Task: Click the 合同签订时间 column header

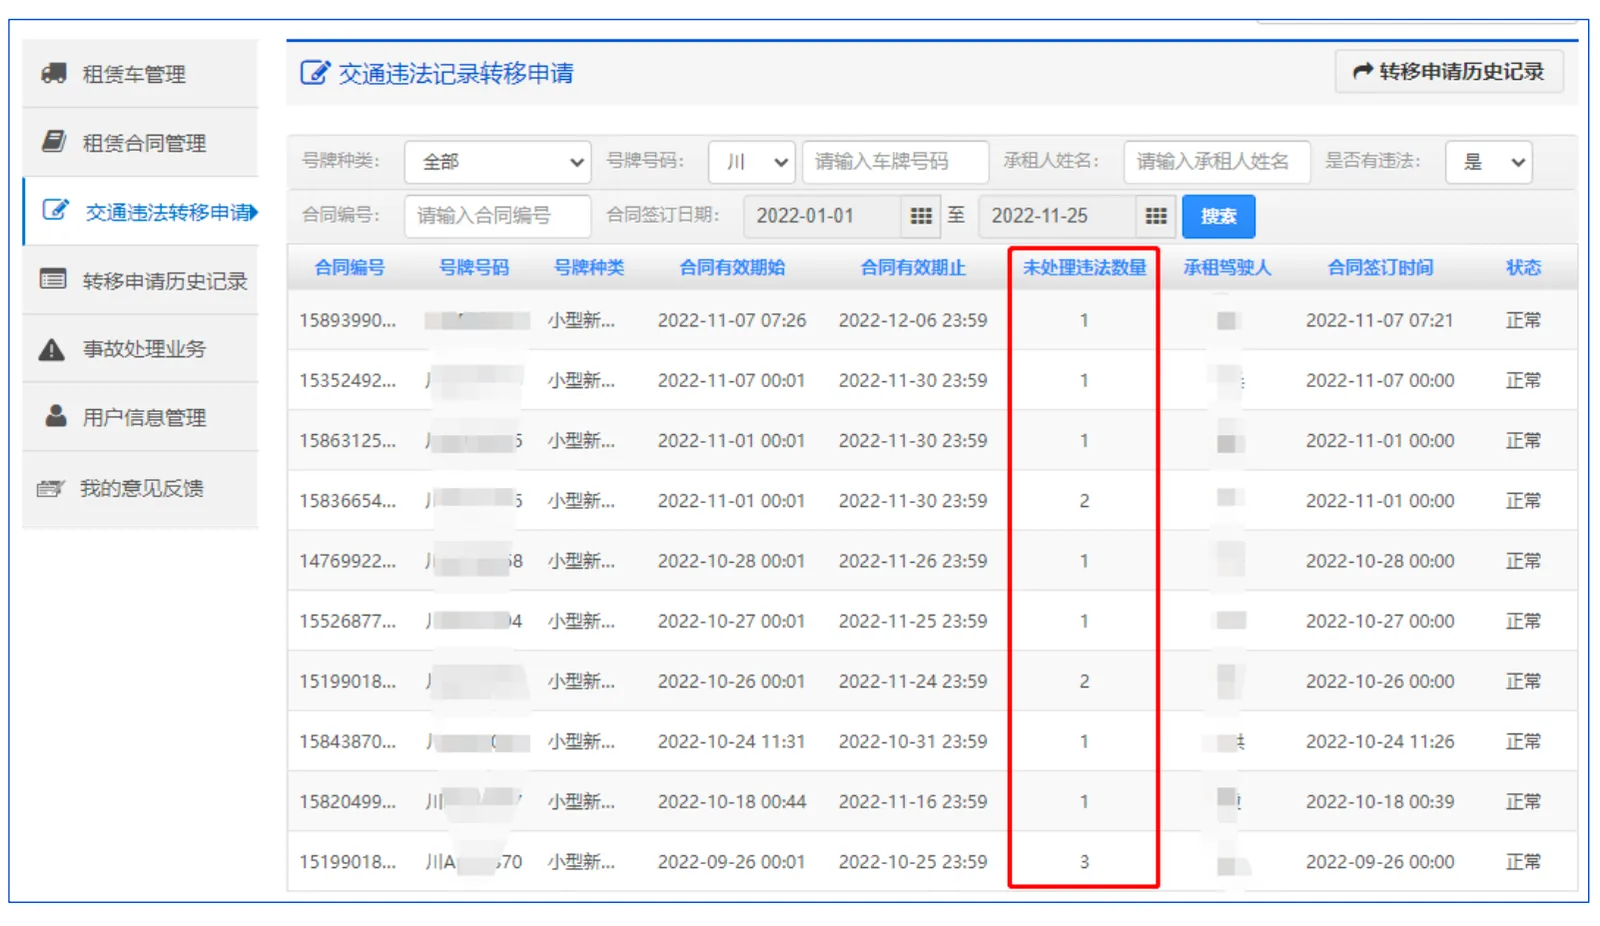Action: point(1380,268)
